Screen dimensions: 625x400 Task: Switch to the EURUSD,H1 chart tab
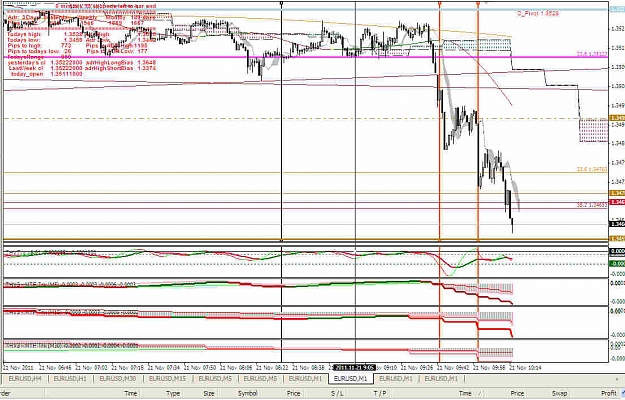click(x=70, y=378)
